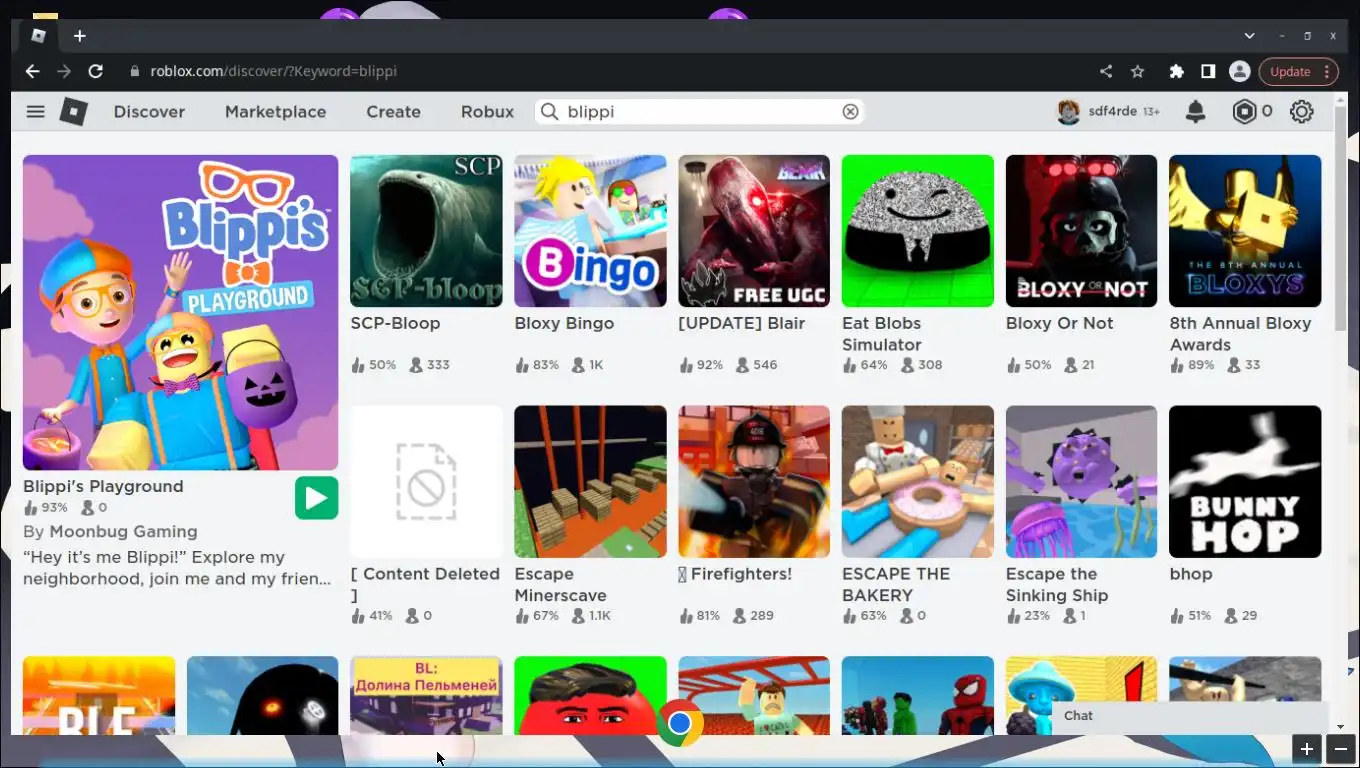This screenshot has width=1360, height=768.
Task: Open the Robux tab
Action: 487,112
